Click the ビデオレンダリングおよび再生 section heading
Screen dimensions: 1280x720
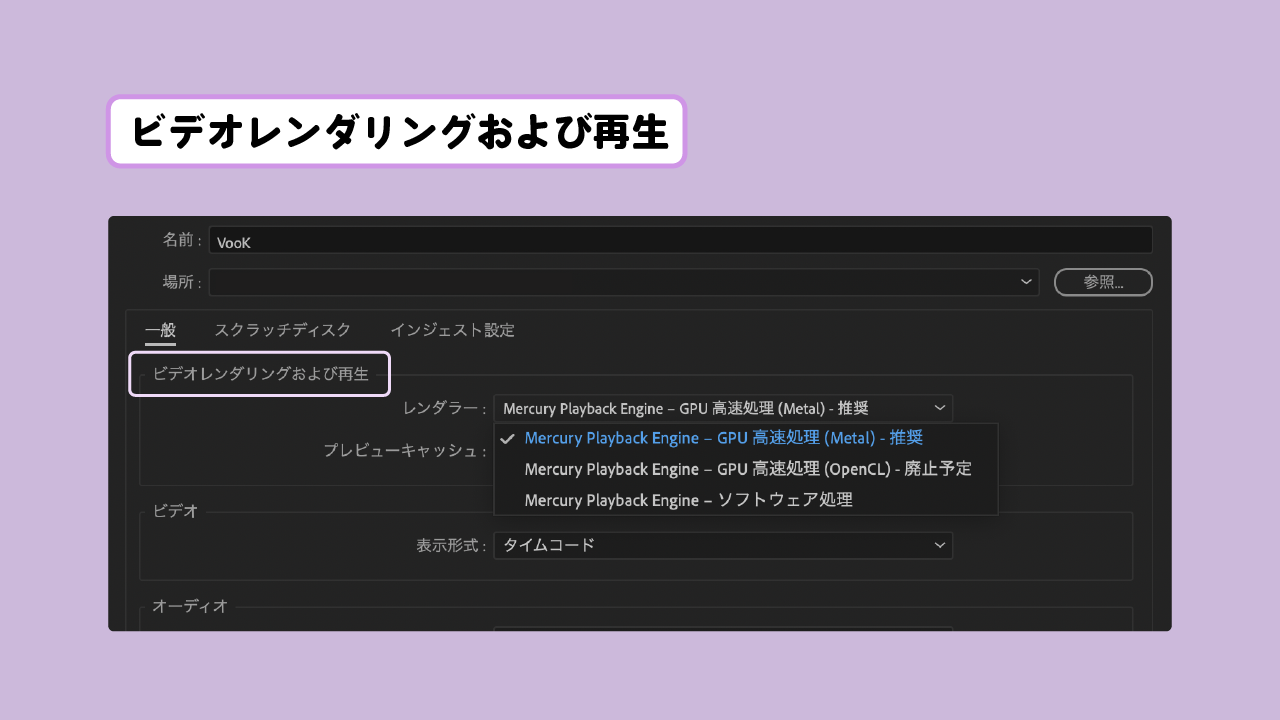[259, 373]
